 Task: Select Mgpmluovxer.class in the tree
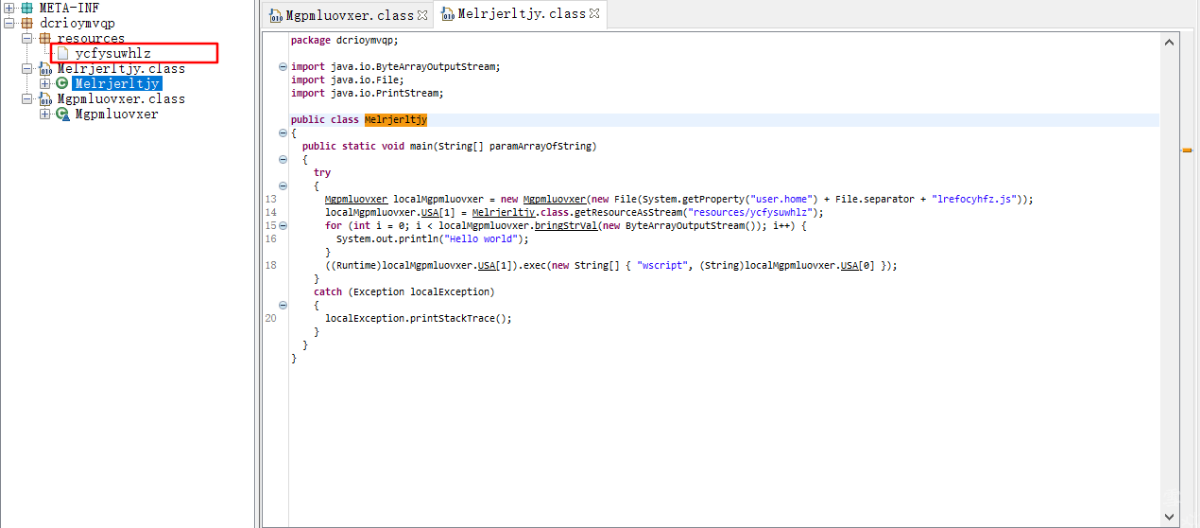[x=120, y=99]
